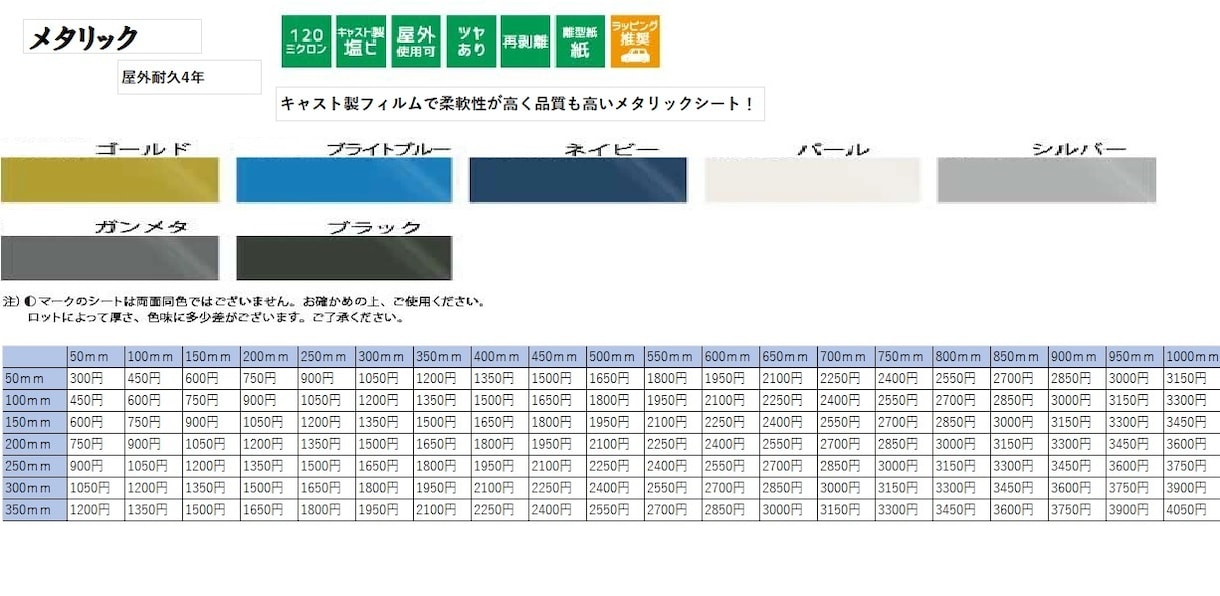Select the ガンメタ color swatch
The height and width of the screenshot is (596, 1220).
coord(109,258)
